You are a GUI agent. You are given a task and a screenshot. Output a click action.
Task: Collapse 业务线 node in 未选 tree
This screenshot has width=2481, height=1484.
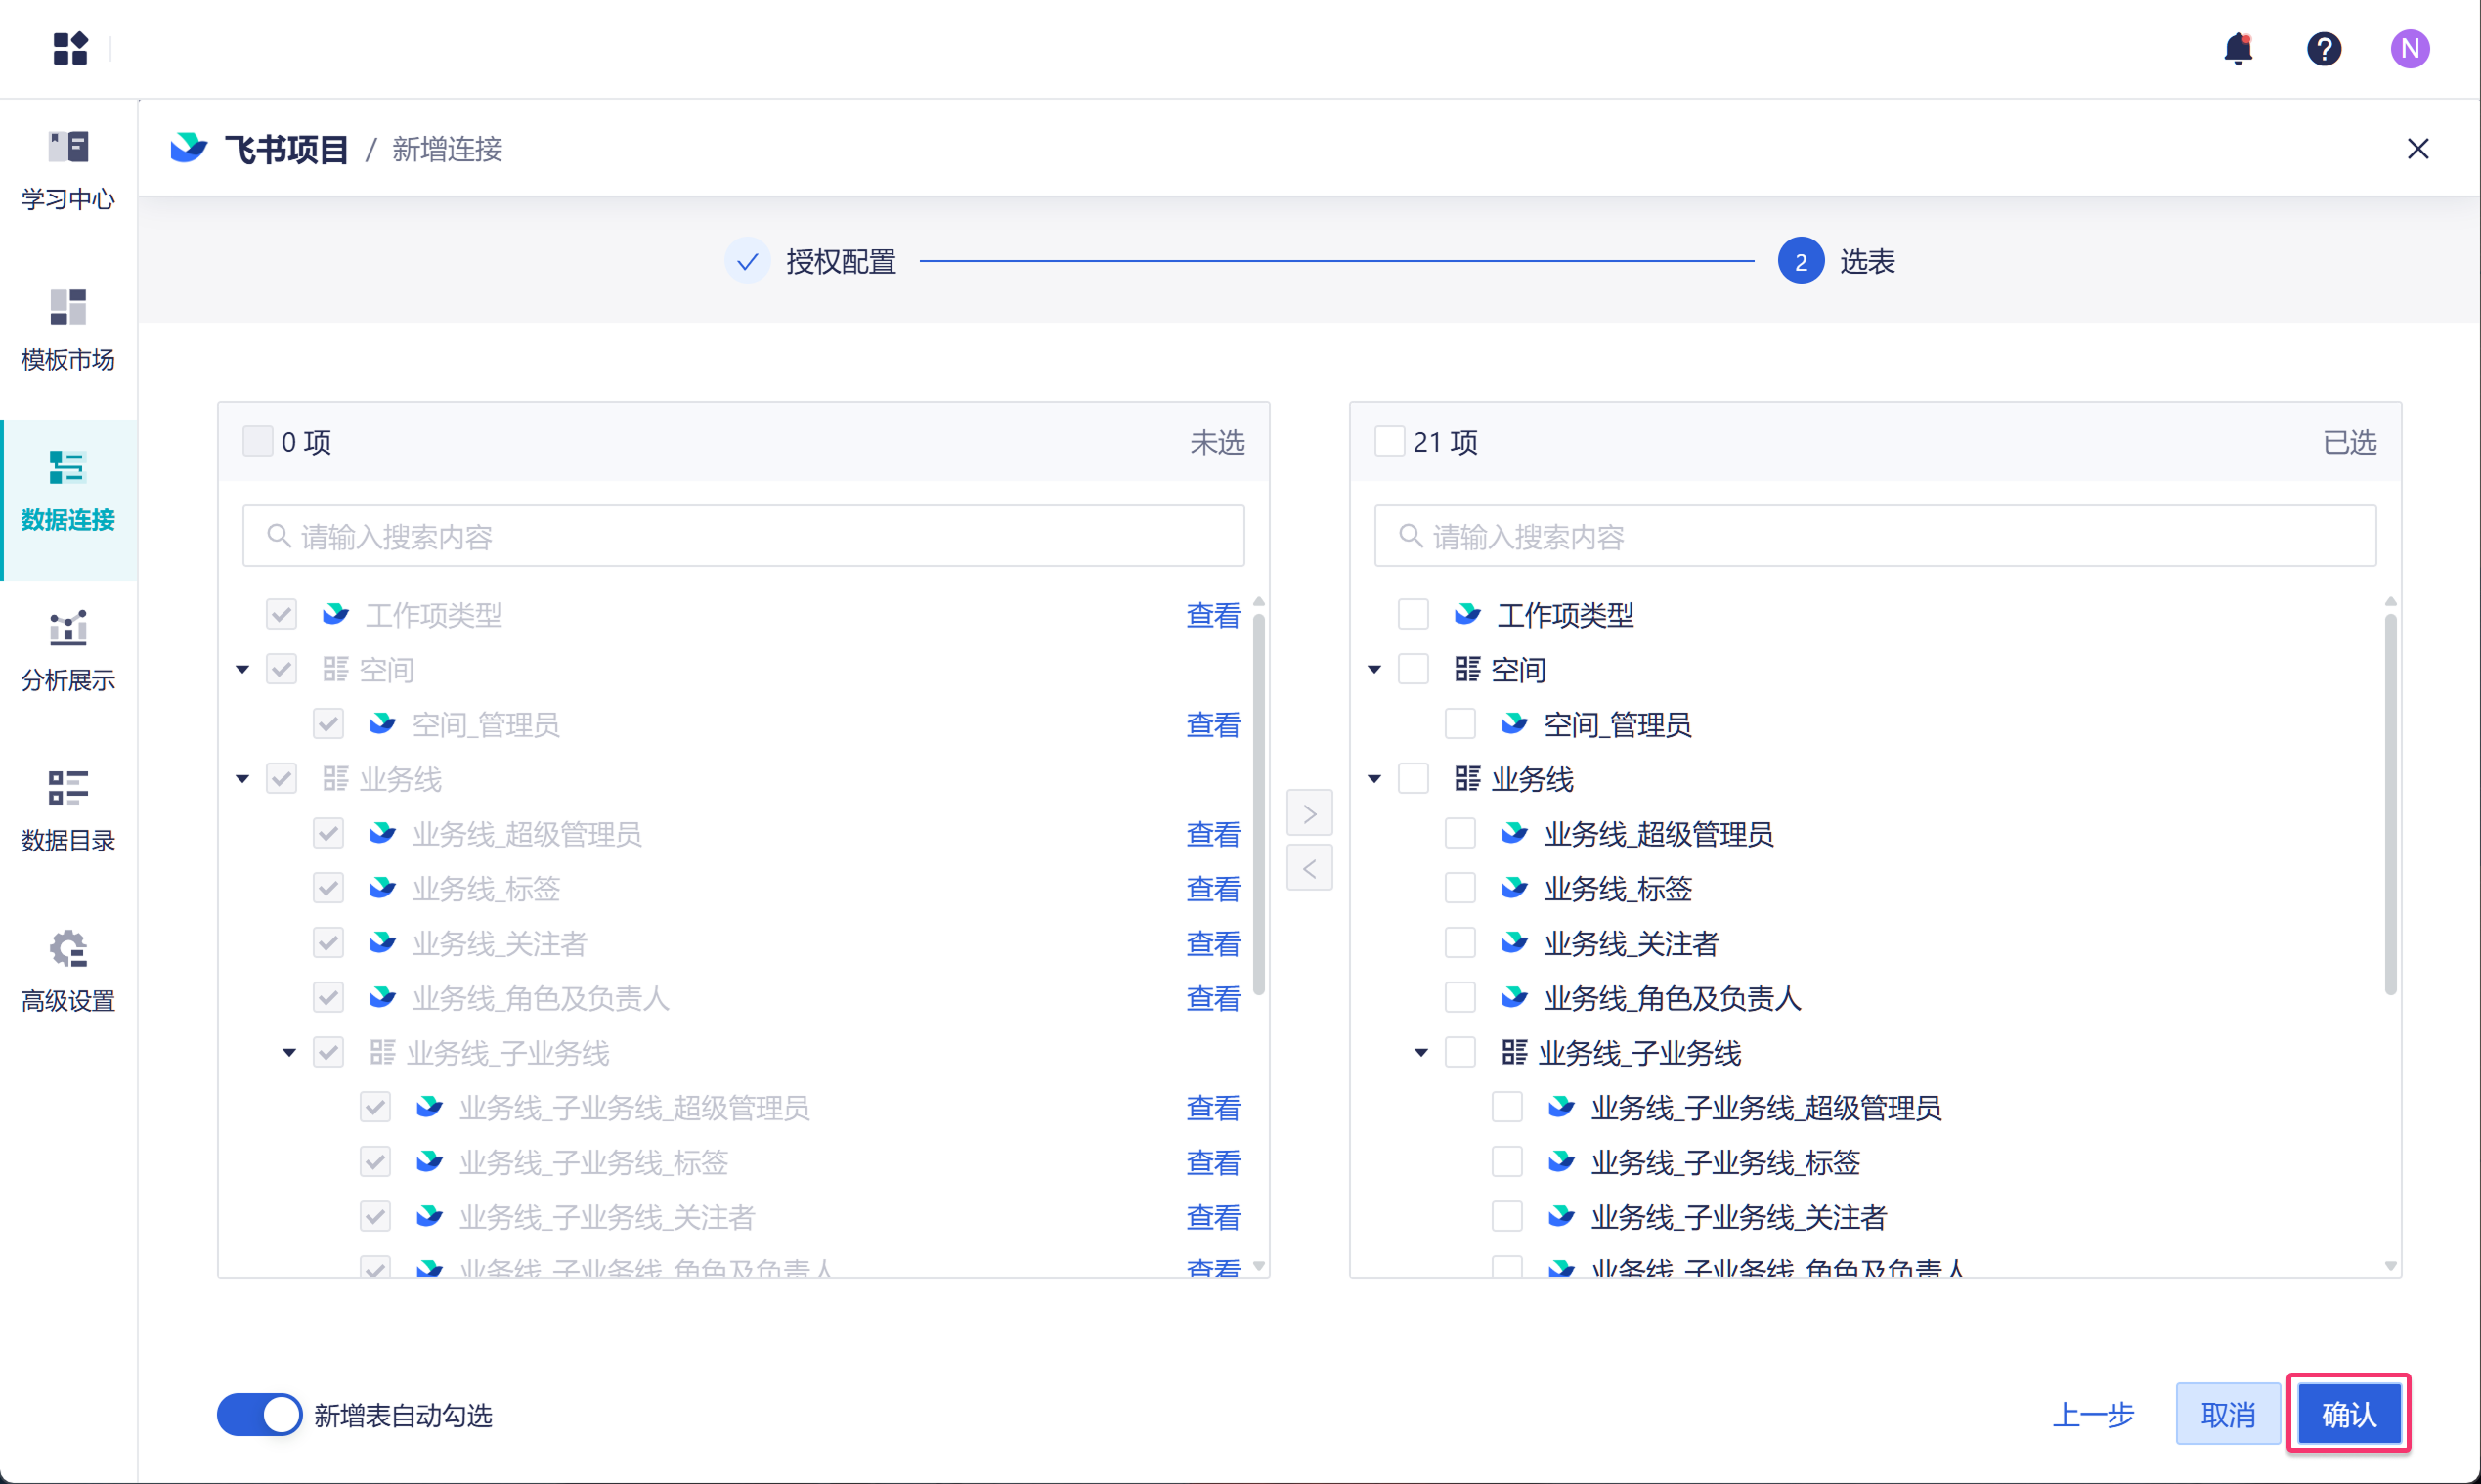pyautogui.click(x=242, y=779)
